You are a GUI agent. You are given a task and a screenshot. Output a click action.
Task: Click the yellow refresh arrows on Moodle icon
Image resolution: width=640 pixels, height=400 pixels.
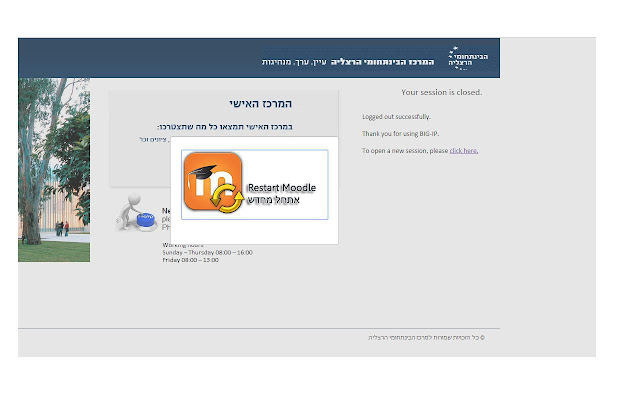coord(227,198)
